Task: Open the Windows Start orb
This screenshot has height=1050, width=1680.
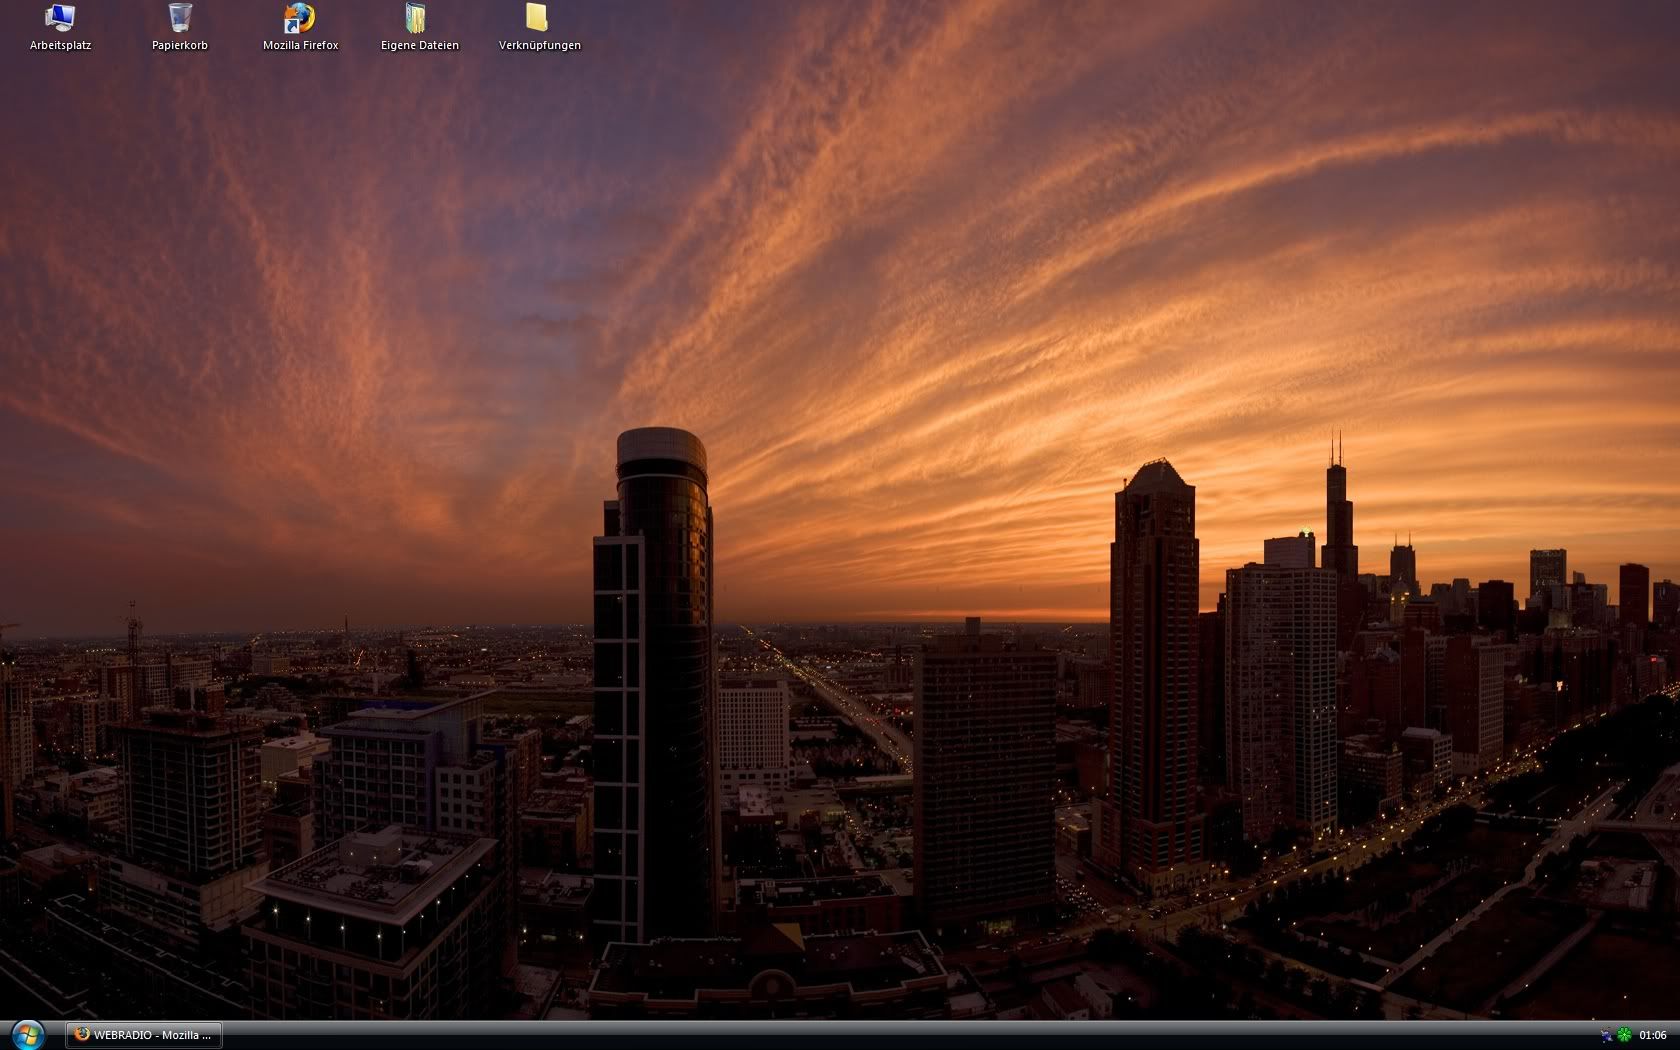Action: pyautogui.click(x=28, y=1035)
